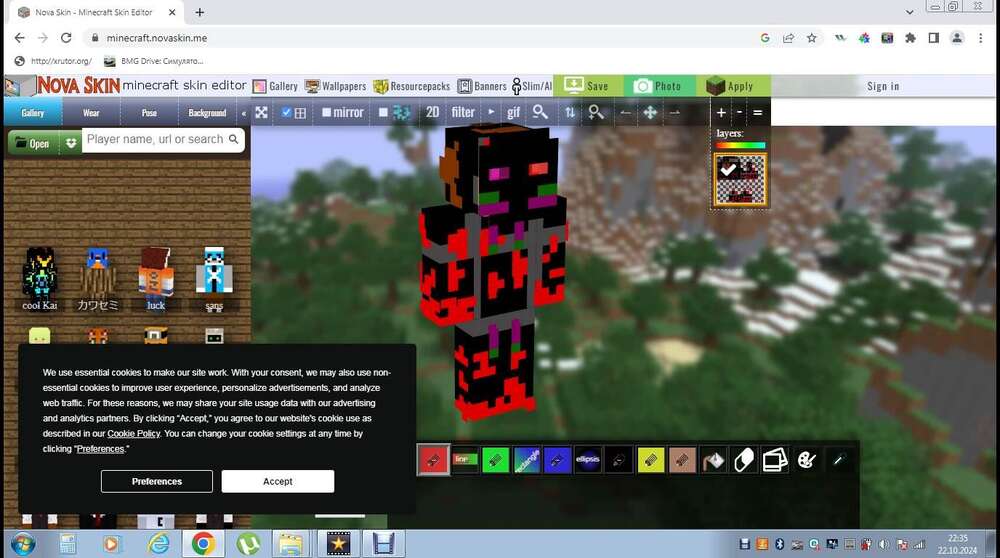Toggle the noise pattern checkbox
This screenshot has height=558, width=1000.
tap(383, 112)
